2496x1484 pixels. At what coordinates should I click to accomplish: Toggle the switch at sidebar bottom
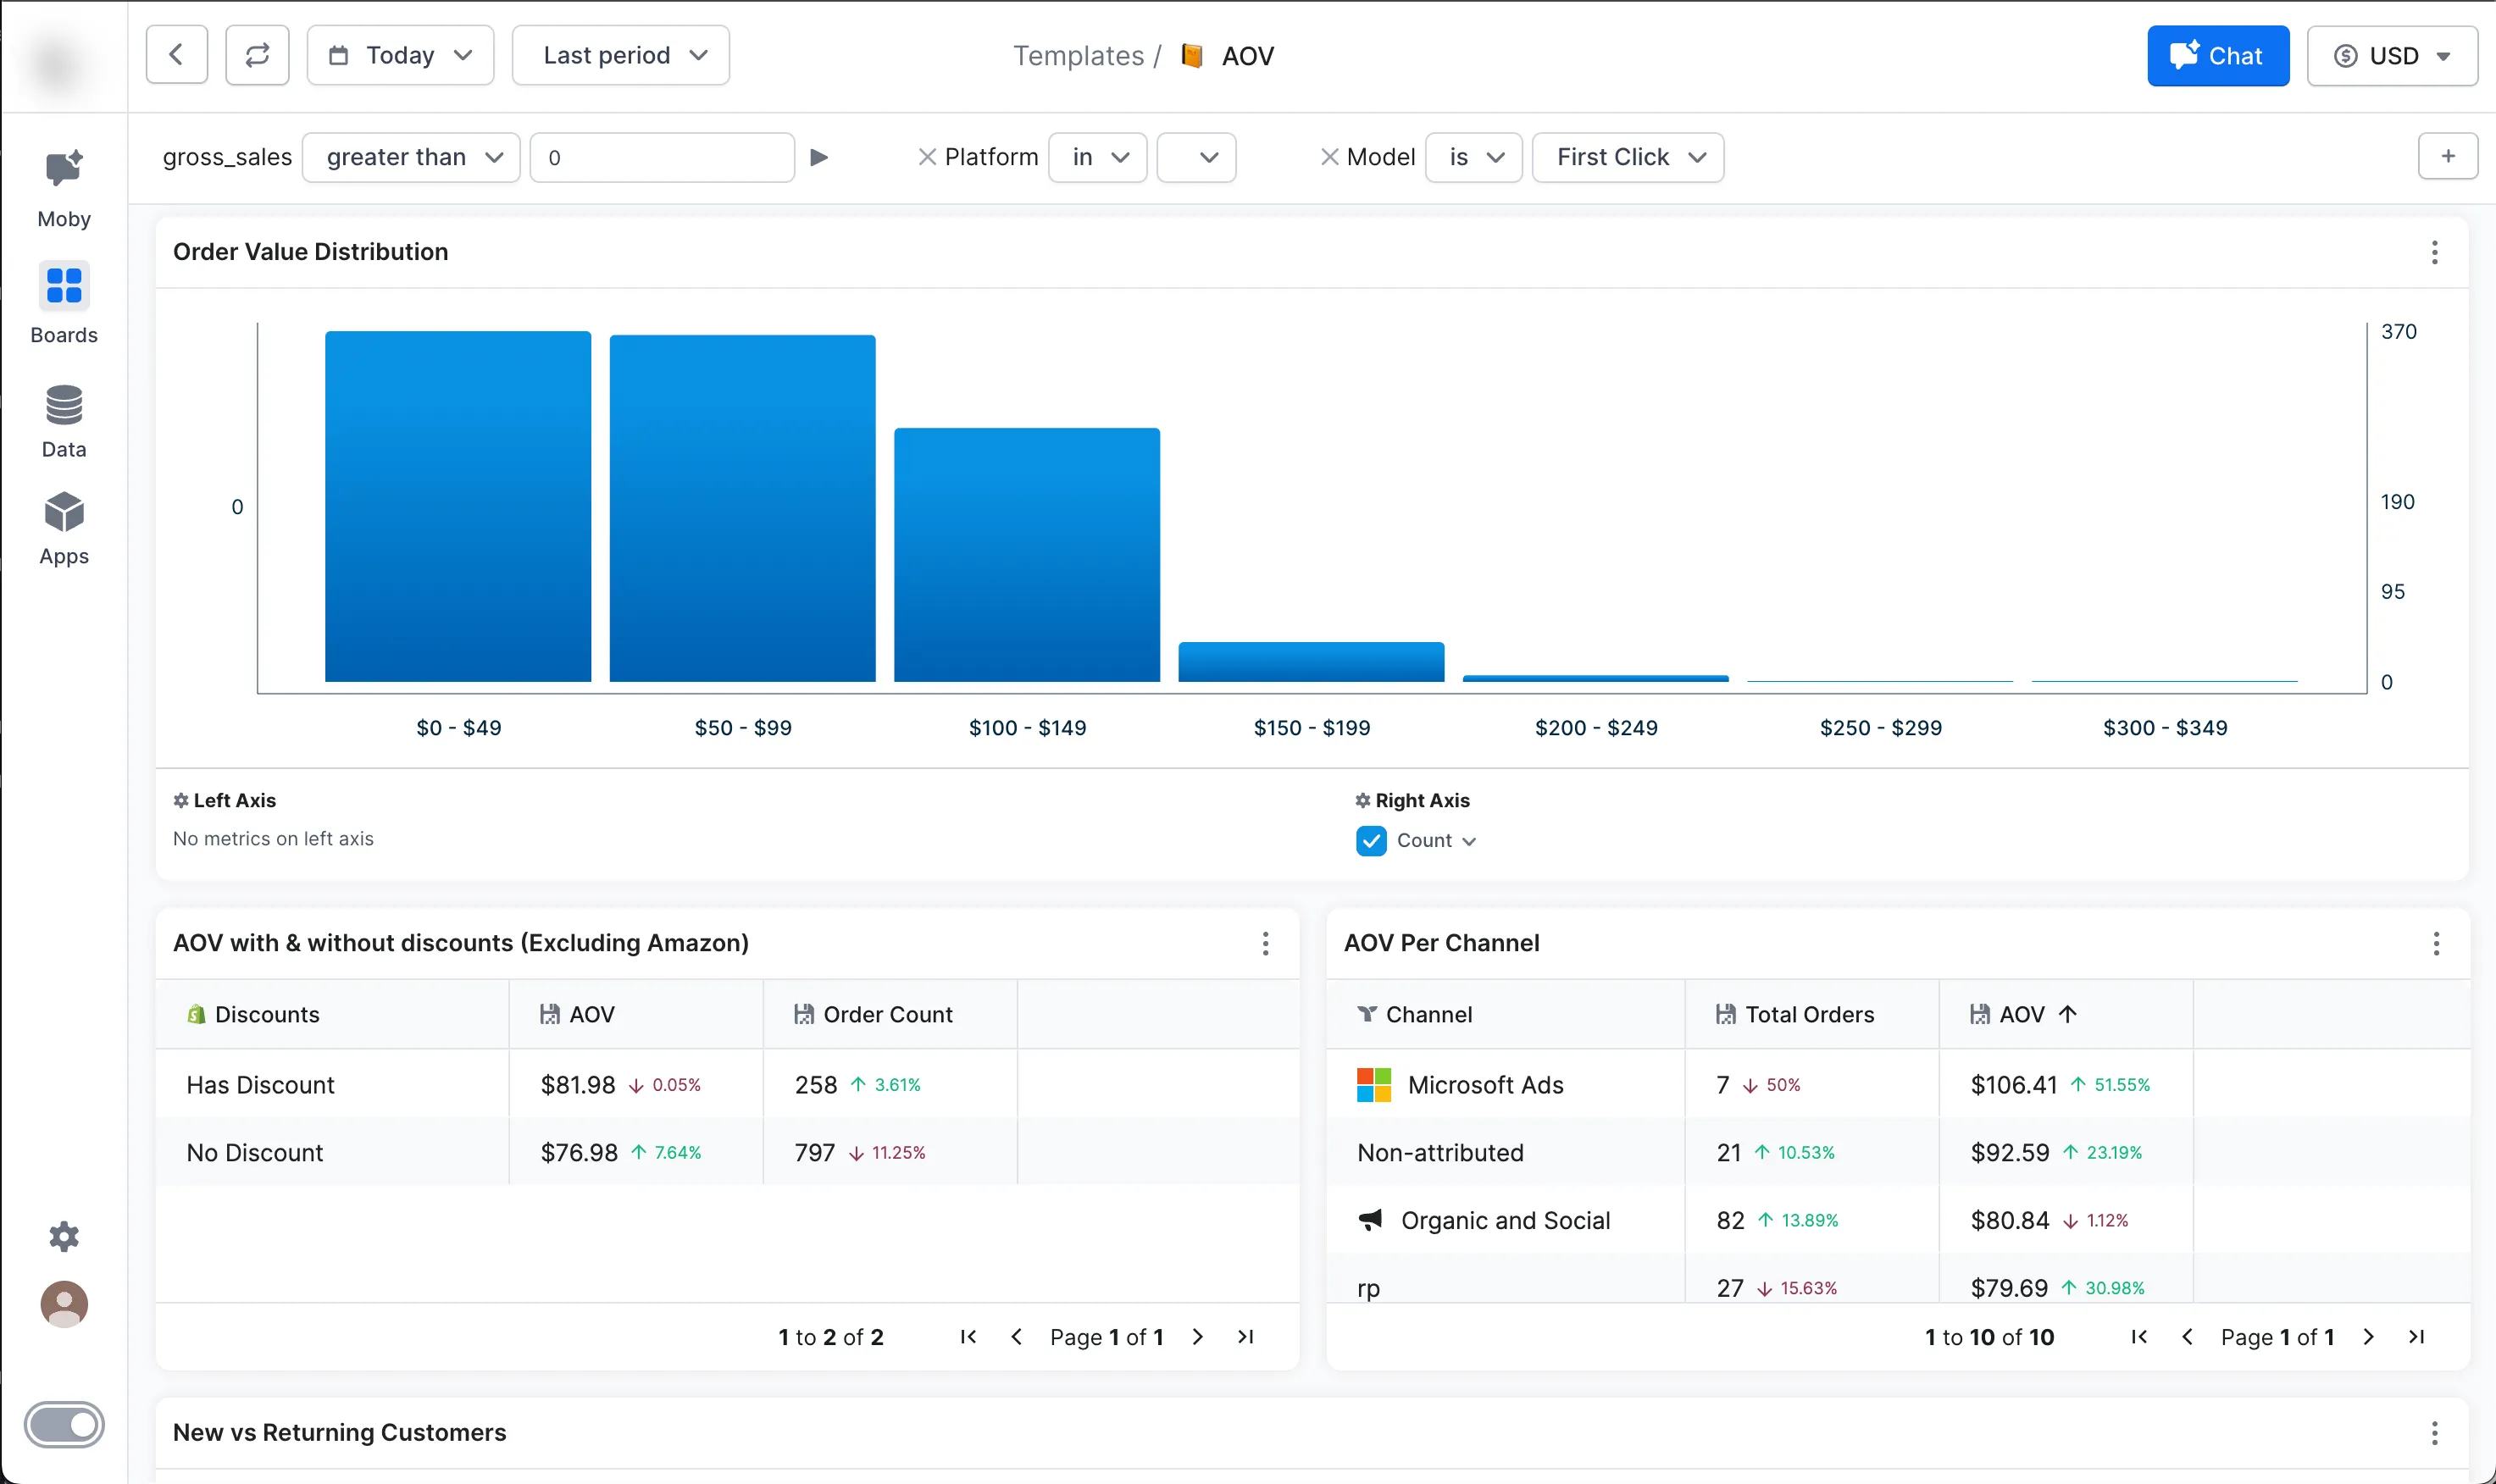point(64,1424)
